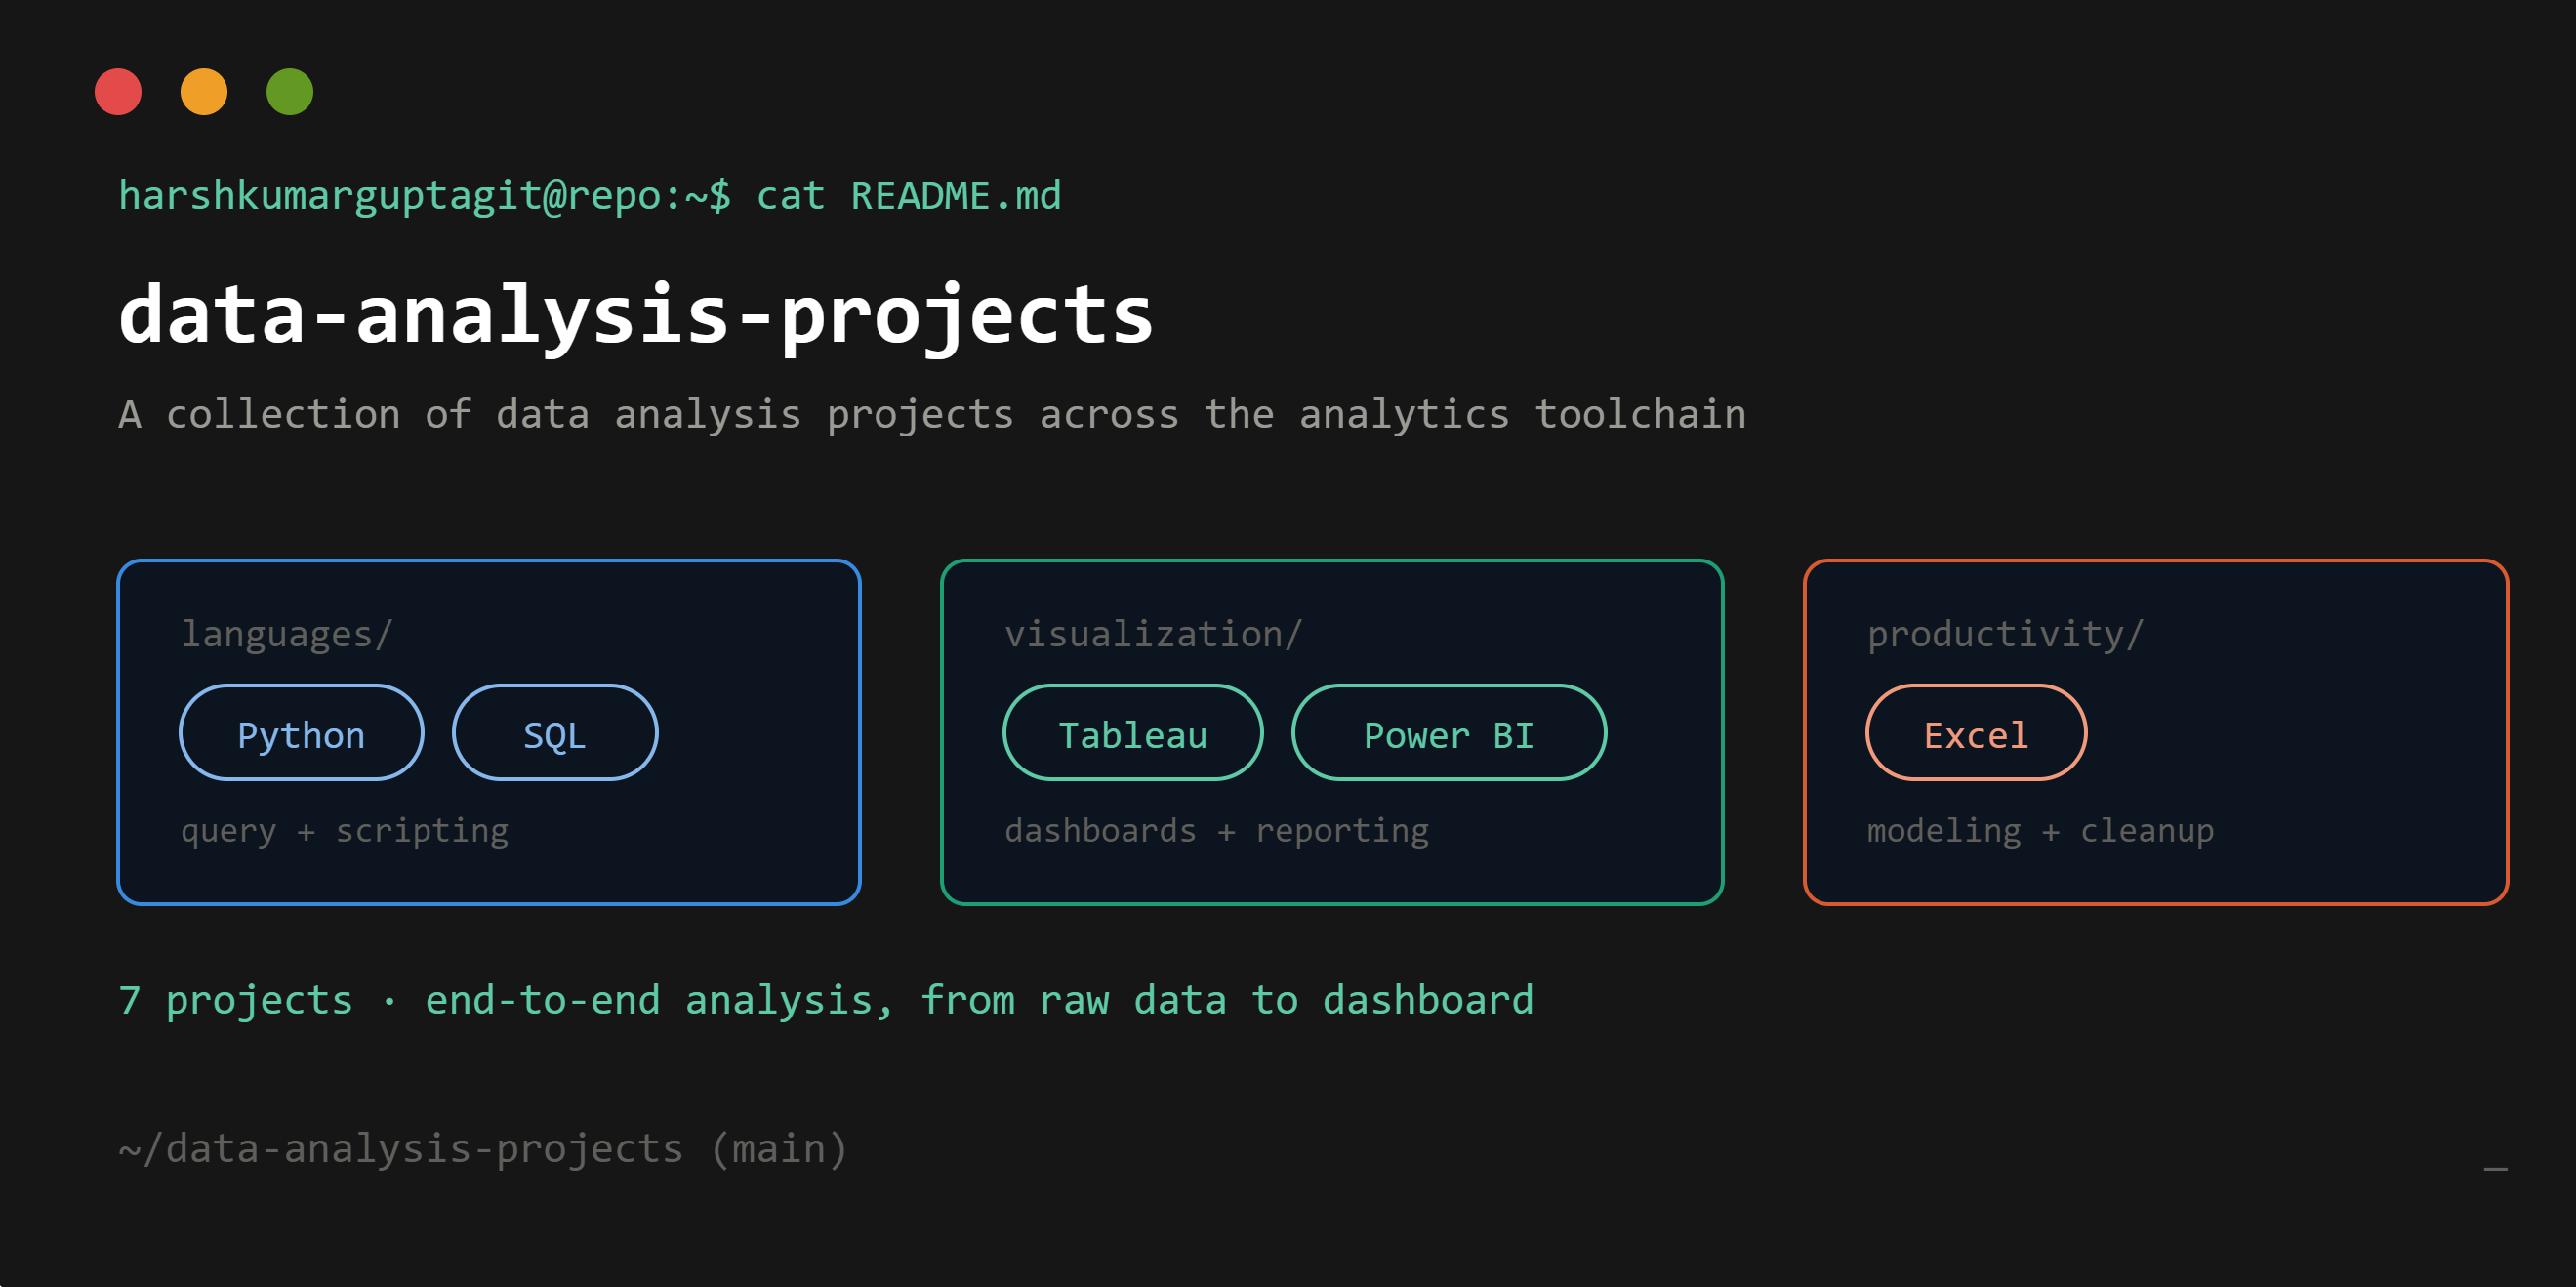Click the orange minimize dot
Screen dimensions: 2576x1287
[x=204, y=92]
